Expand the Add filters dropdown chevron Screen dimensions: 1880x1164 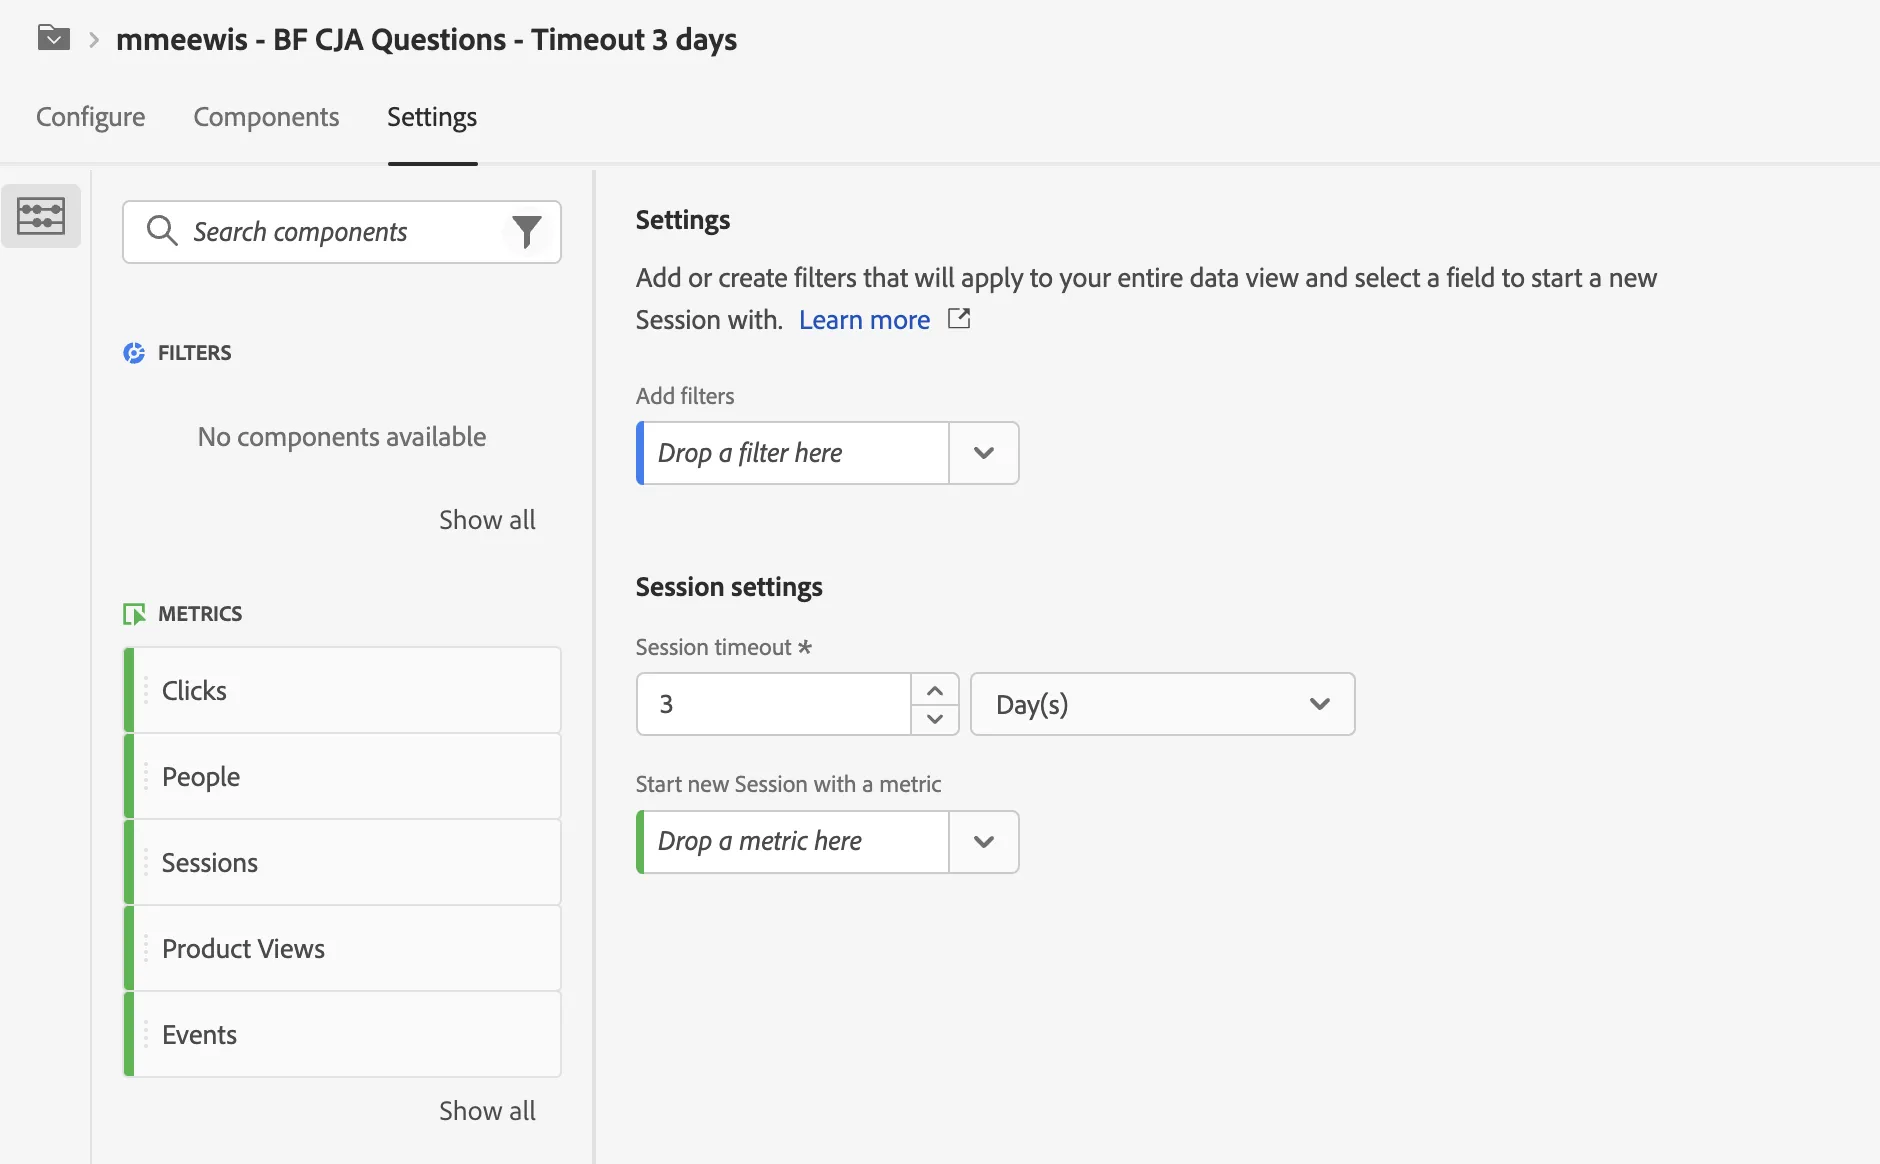click(984, 453)
